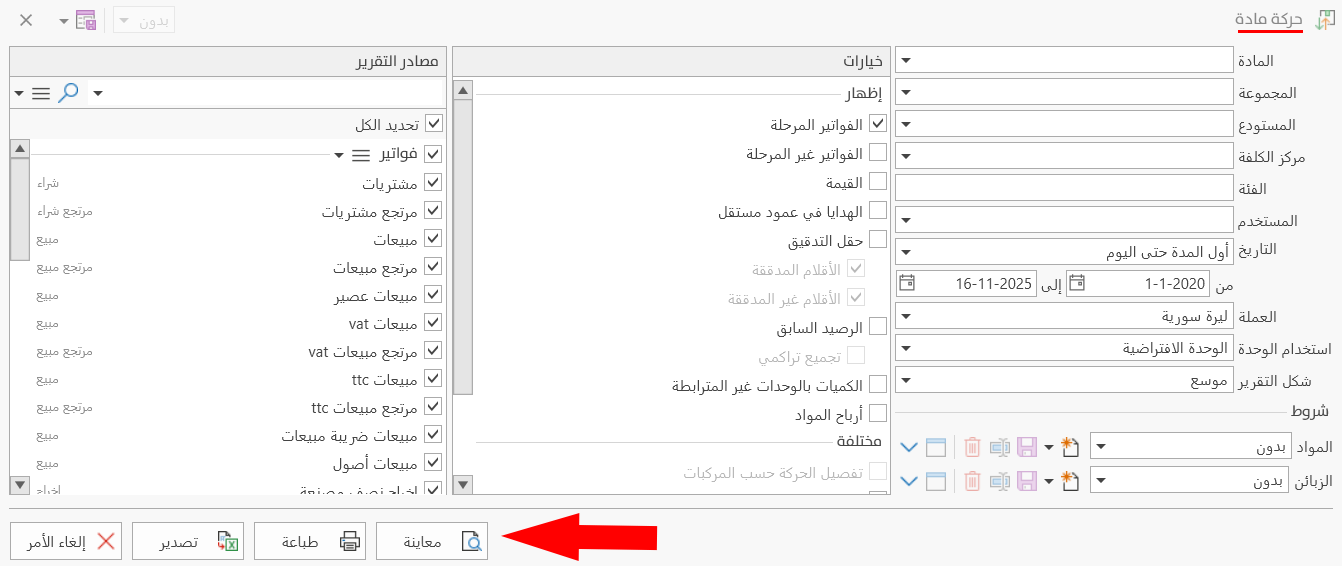Click the list menu icon beside the search magnifier
Screen dimensions: 1342x566
click(41, 93)
